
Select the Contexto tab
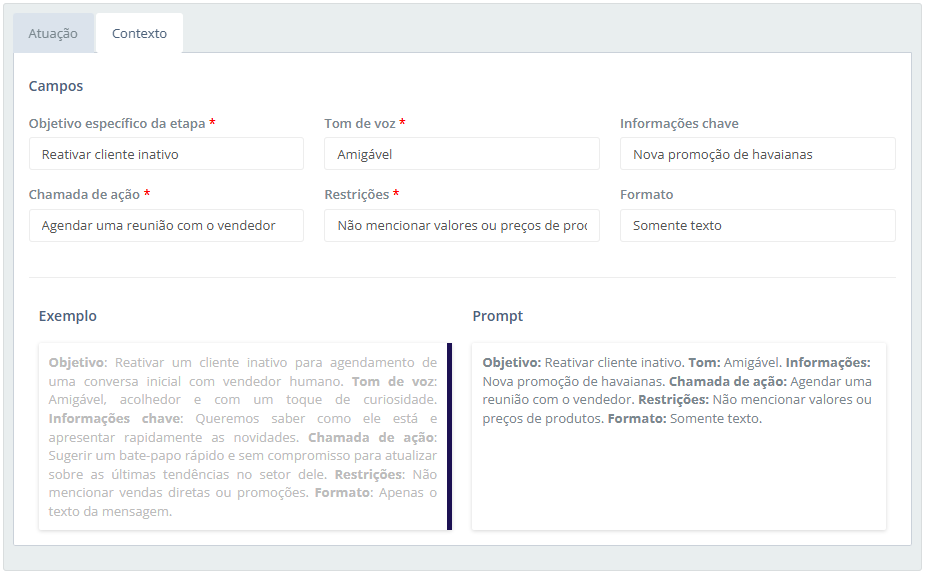139,33
